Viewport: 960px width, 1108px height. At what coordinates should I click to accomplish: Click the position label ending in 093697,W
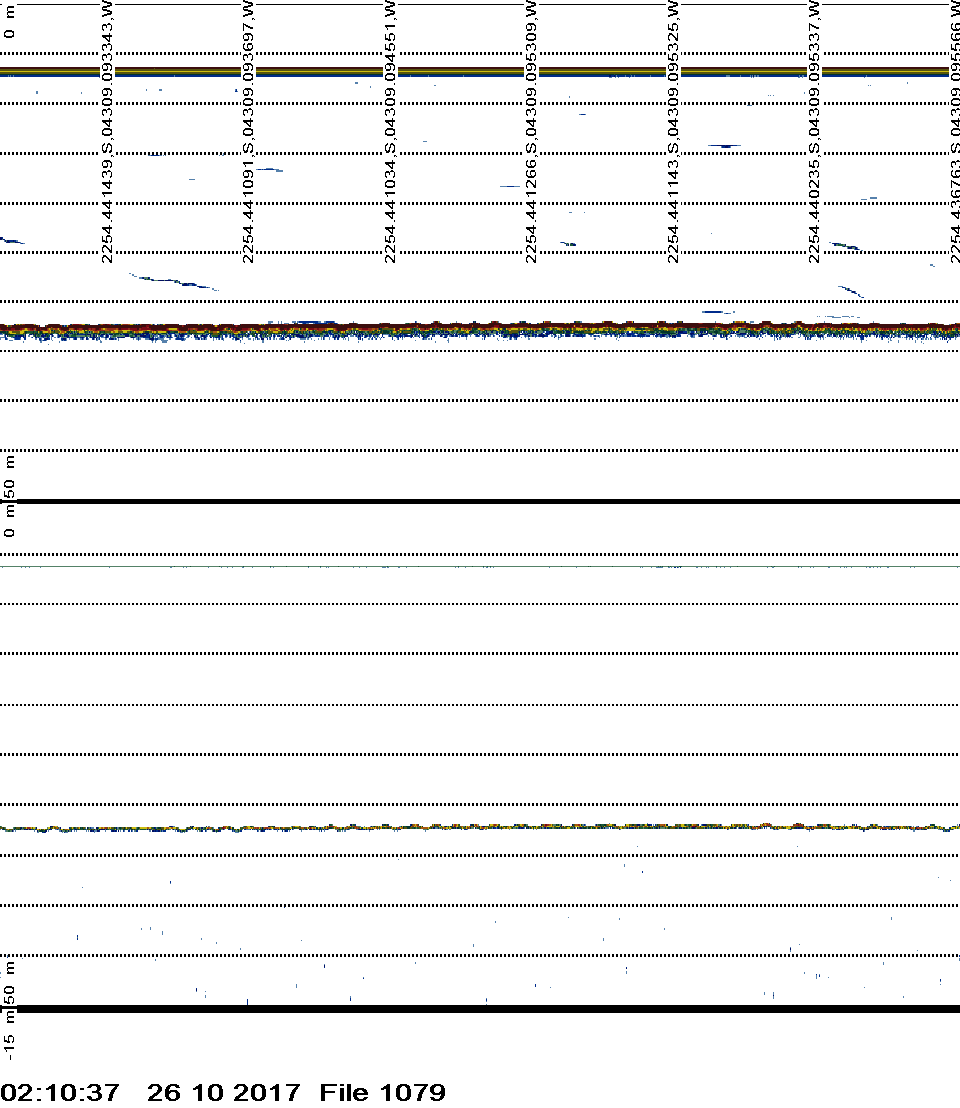coord(249,130)
